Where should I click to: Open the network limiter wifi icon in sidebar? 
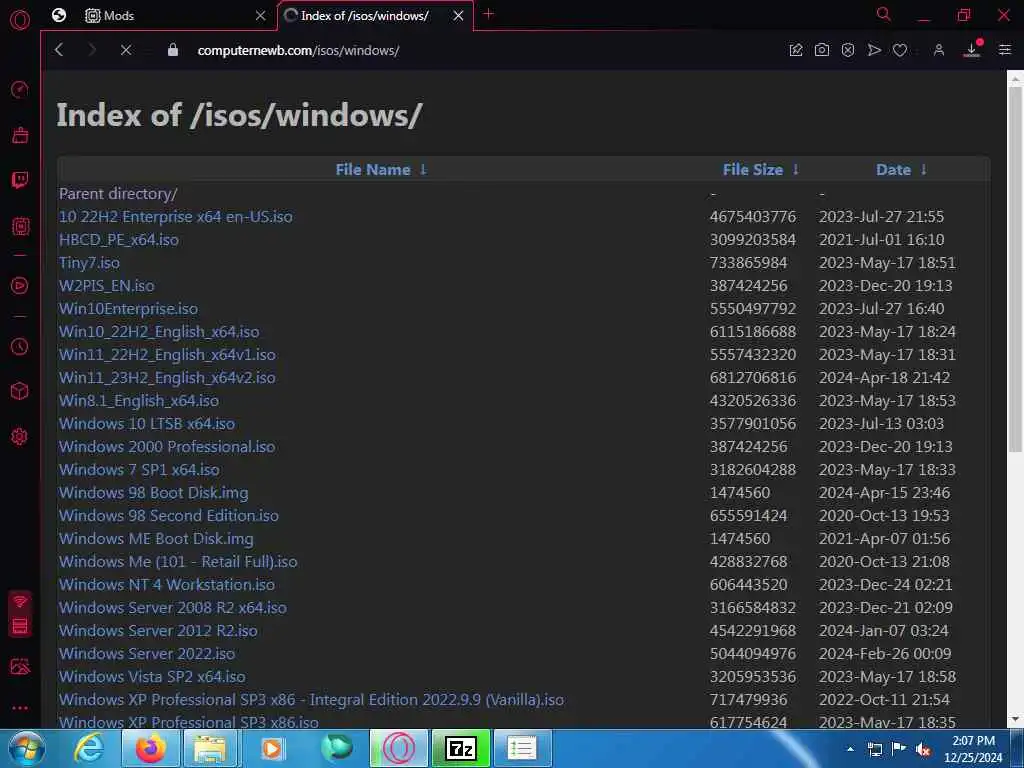pyautogui.click(x=20, y=602)
